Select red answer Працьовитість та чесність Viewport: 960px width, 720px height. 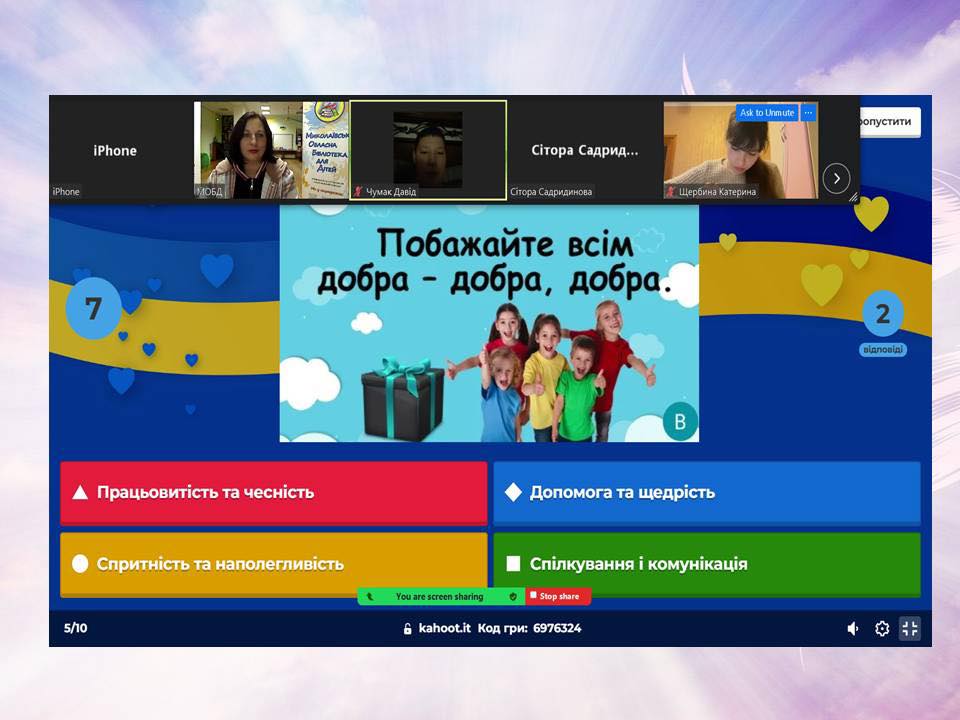pyautogui.click(x=273, y=492)
